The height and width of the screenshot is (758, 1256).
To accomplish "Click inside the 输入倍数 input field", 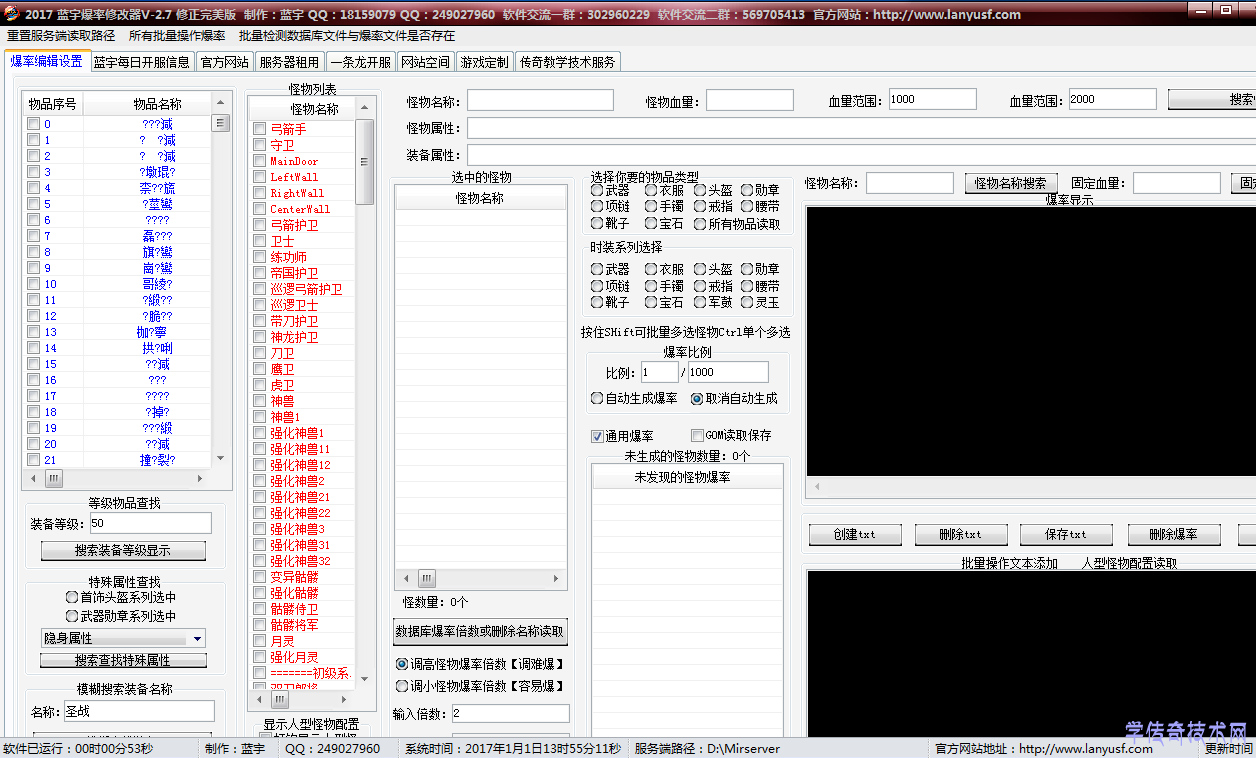I will tap(510, 713).
